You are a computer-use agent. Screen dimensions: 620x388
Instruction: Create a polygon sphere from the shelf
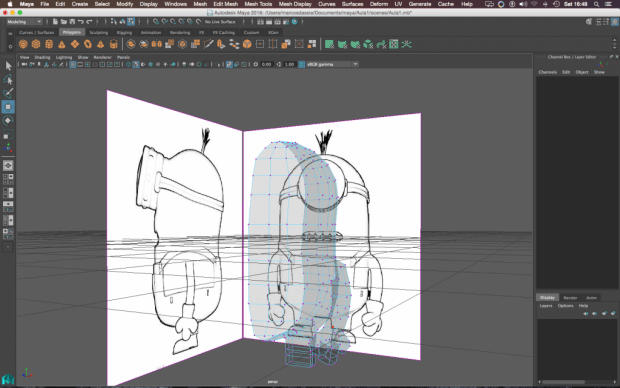(x=23, y=44)
